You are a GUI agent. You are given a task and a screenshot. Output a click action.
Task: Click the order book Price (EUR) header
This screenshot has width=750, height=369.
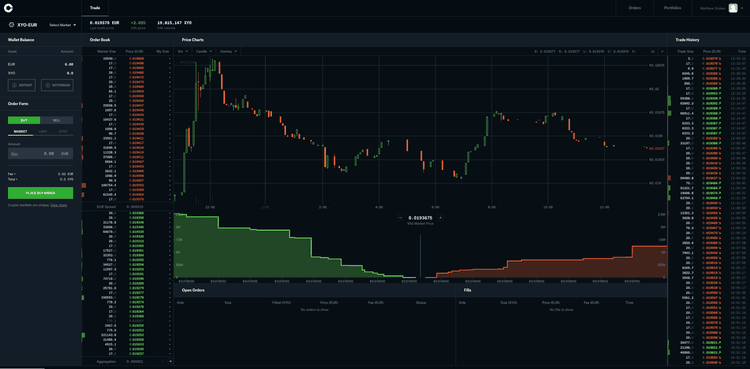click(x=134, y=51)
